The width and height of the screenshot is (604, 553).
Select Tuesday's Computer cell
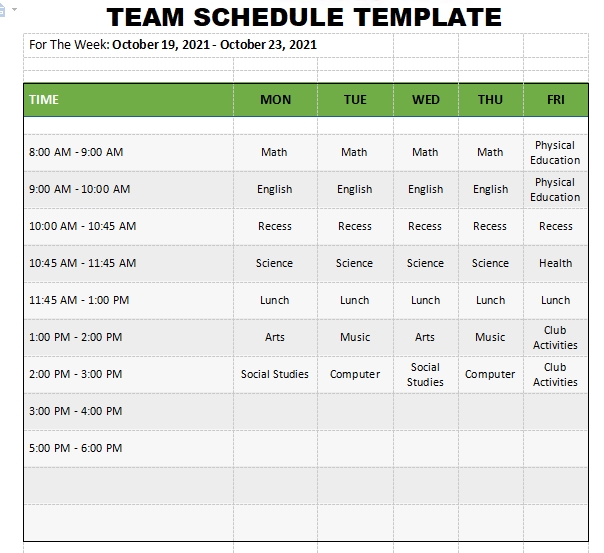pyautogui.click(x=355, y=374)
